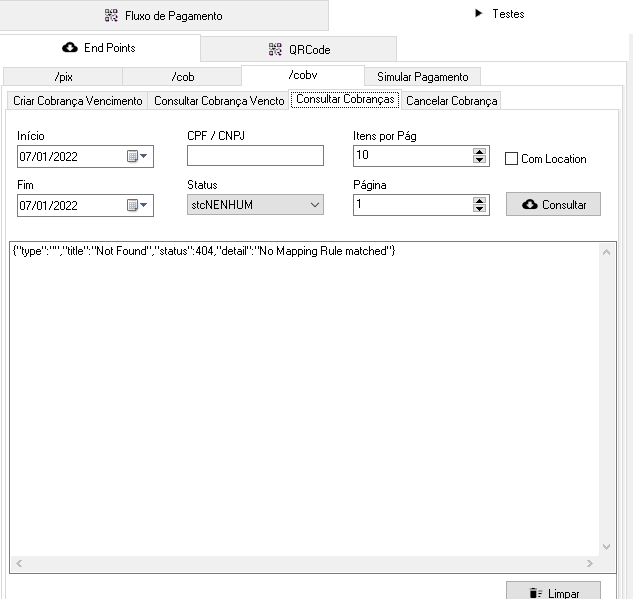Decrease Itens por Pág with down arrow

coord(479,160)
